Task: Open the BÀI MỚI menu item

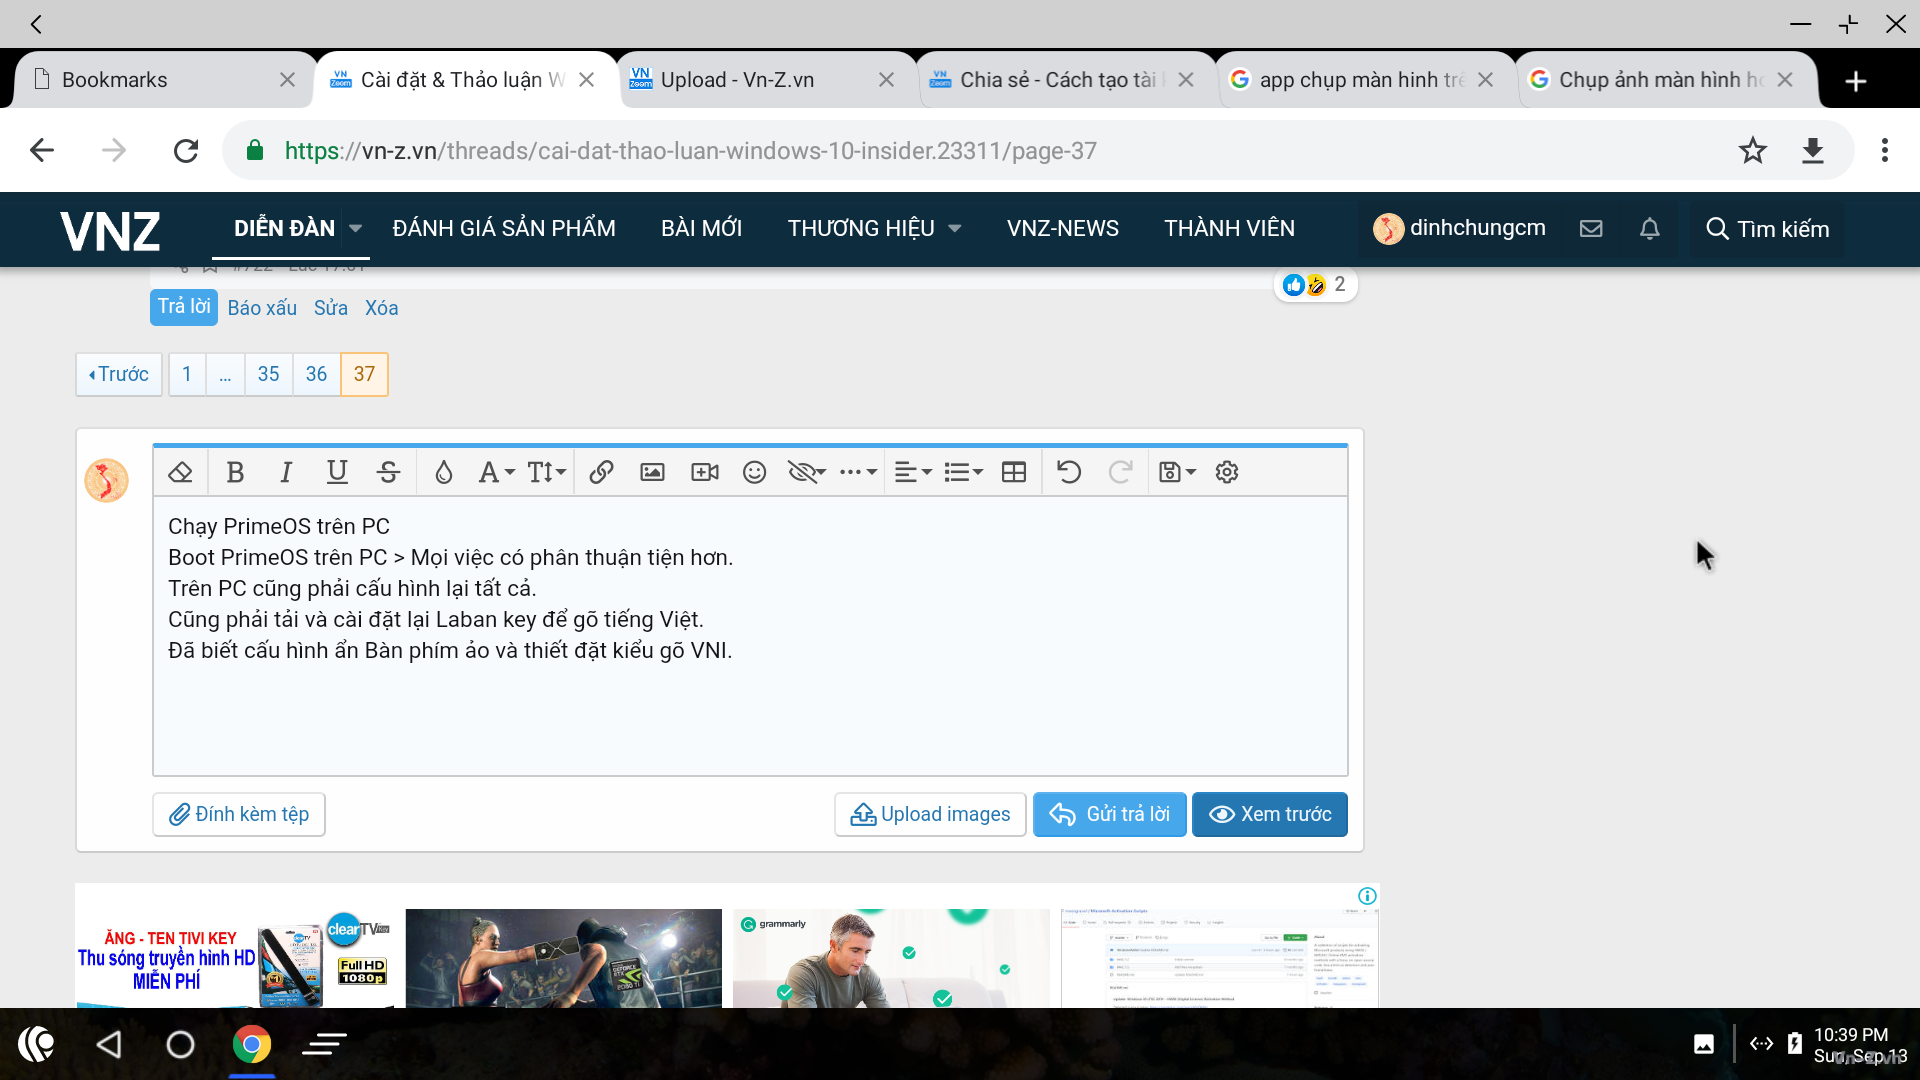Action: 701,229
